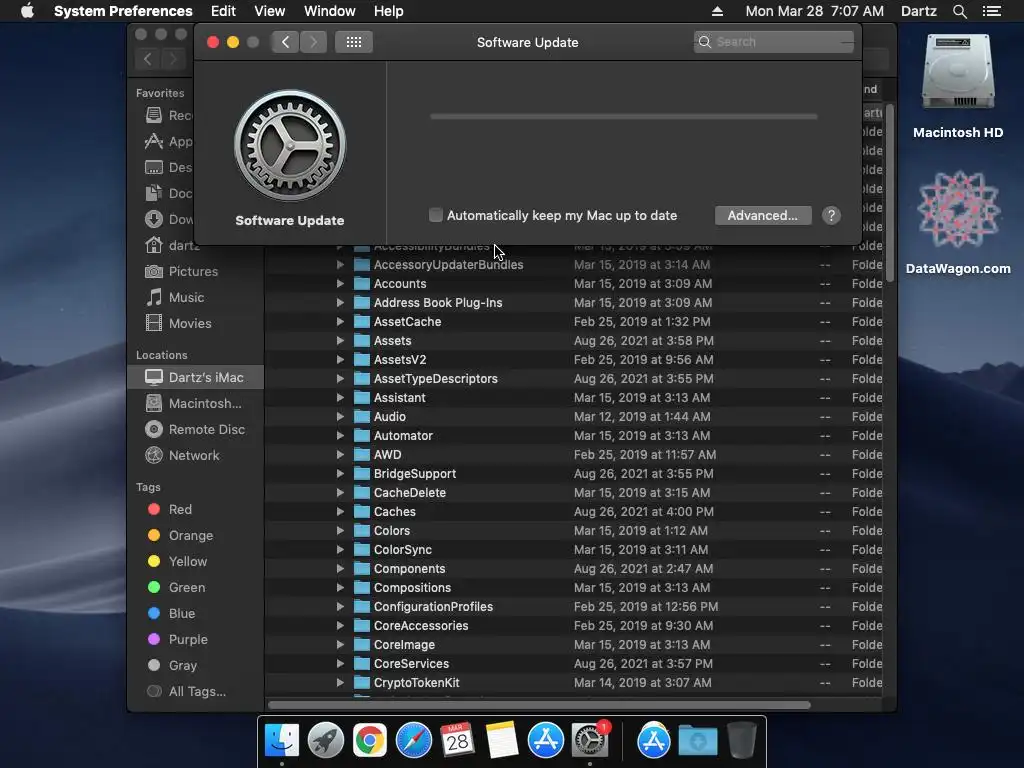Go back in System Preferences

pos(285,42)
